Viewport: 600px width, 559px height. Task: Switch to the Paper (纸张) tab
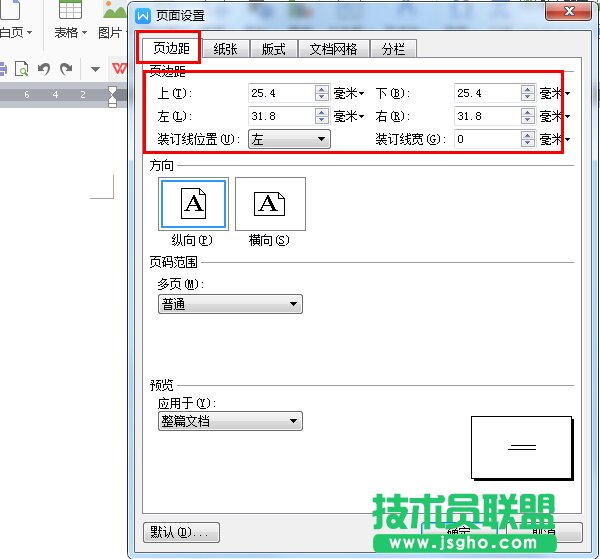click(225, 49)
